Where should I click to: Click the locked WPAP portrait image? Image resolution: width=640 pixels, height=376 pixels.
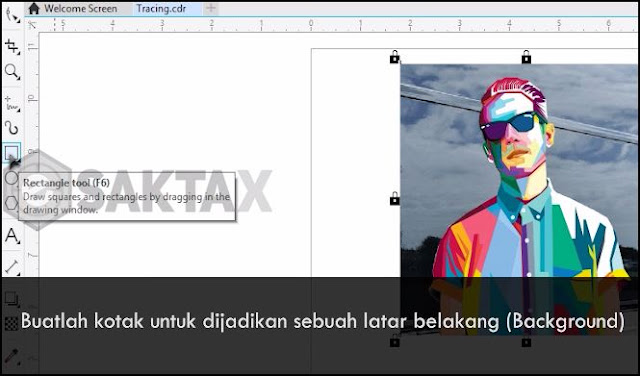click(x=519, y=200)
